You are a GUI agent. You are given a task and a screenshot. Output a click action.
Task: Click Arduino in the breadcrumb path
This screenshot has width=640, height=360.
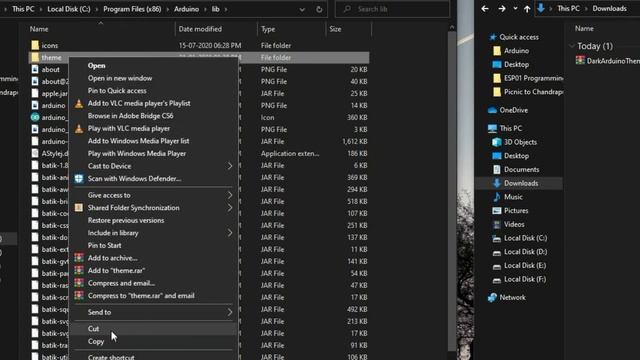pos(187,9)
